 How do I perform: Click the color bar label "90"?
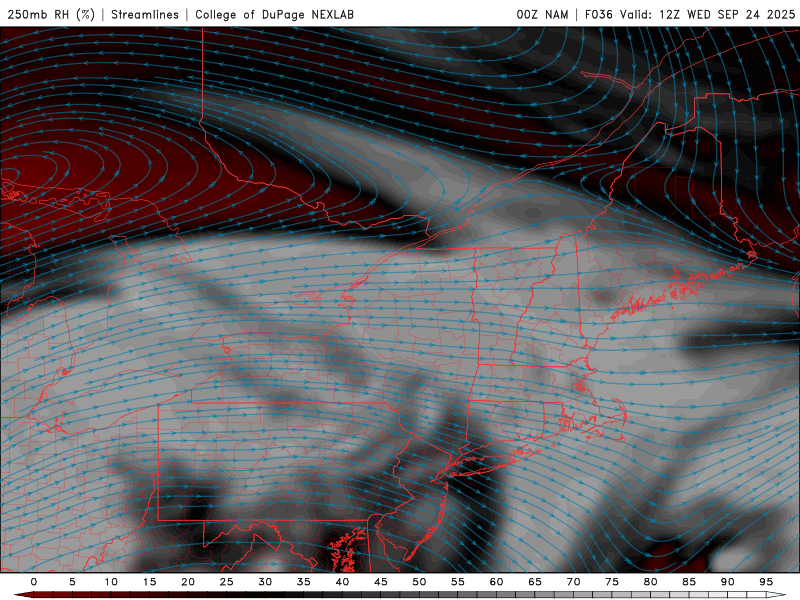pos(728,582)
